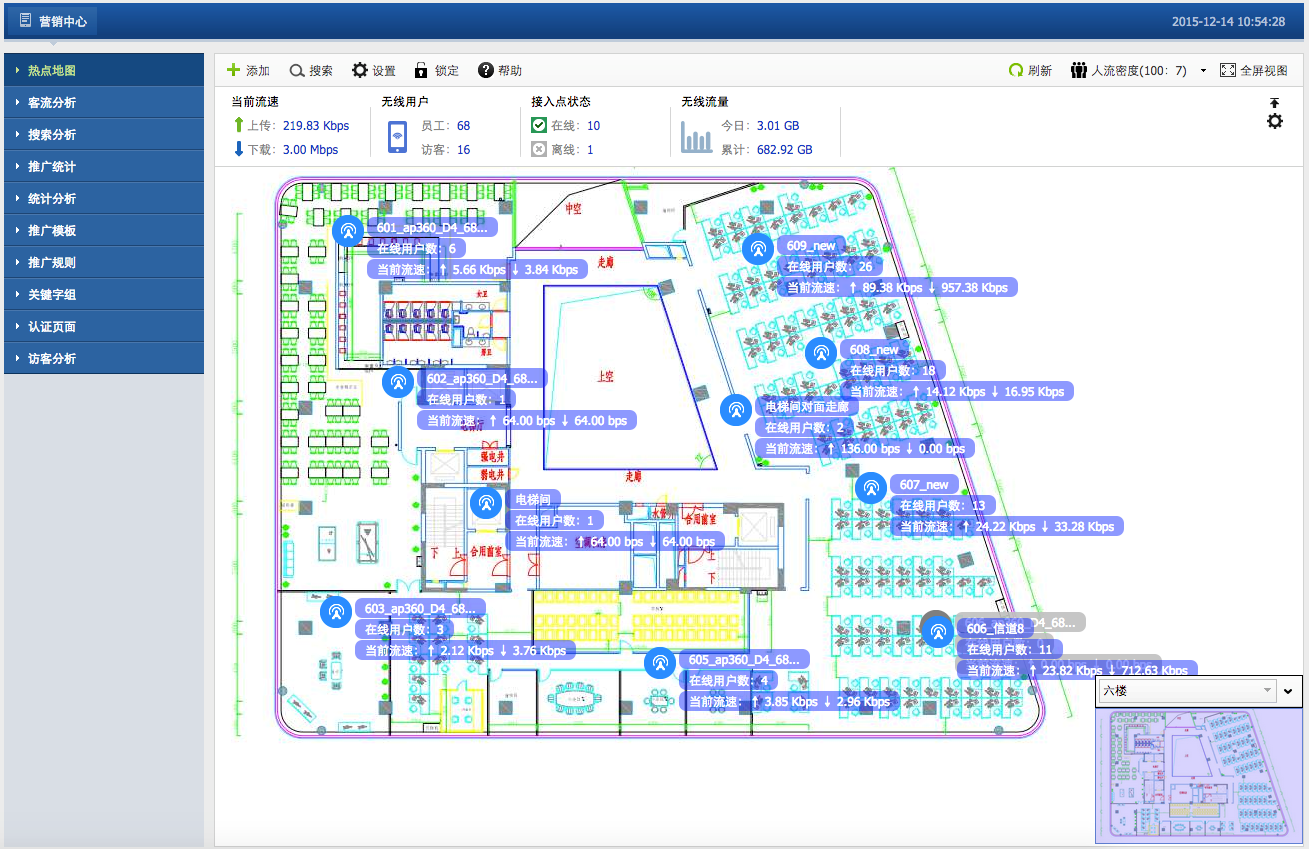The image size is (1309, 849).
Task: Click the floor plan minimap thumbnail
Action: [x=1197, y=774]
